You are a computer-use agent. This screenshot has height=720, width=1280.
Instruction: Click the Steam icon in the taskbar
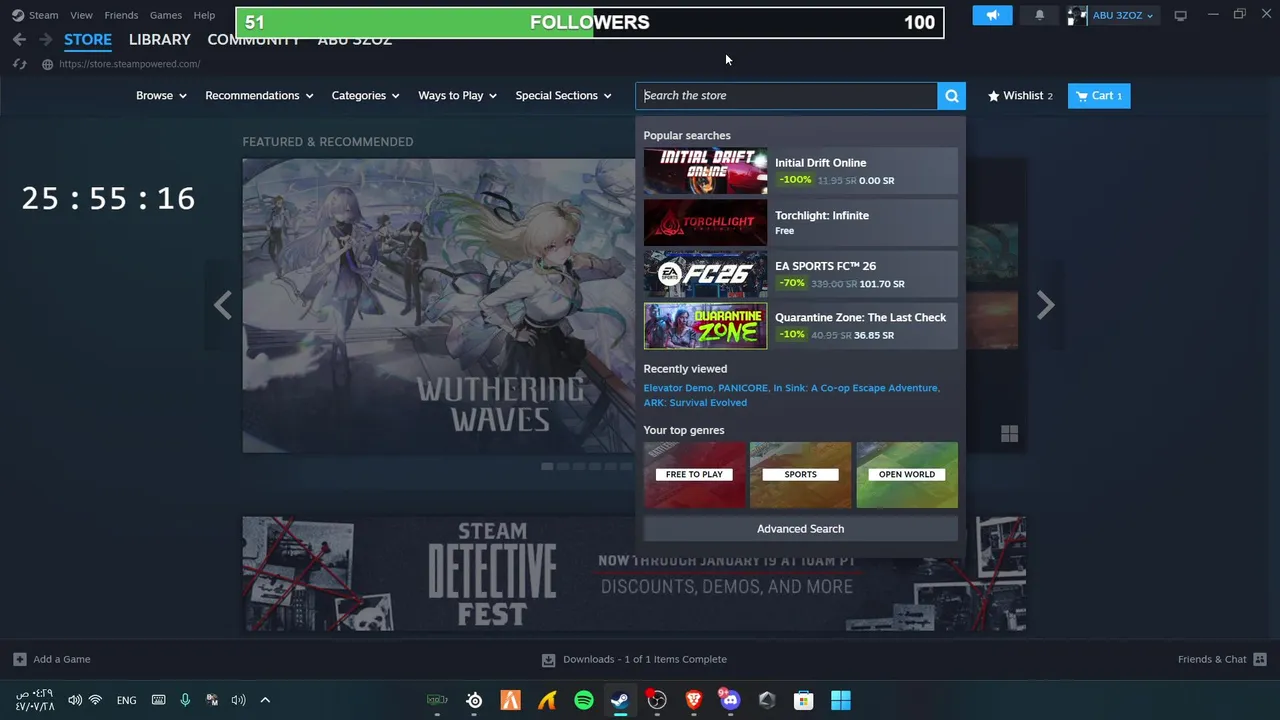(x=620, y=700)
